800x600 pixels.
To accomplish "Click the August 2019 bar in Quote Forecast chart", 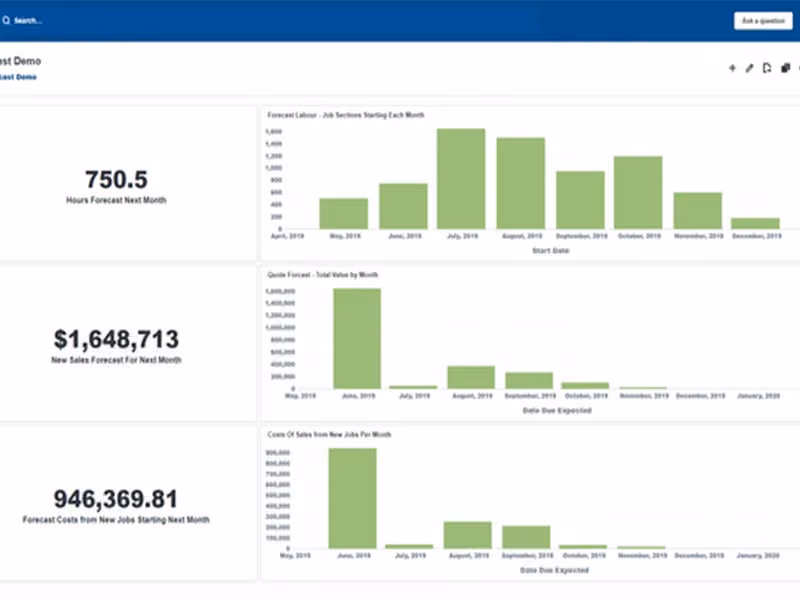I will (x=471, y=378).
